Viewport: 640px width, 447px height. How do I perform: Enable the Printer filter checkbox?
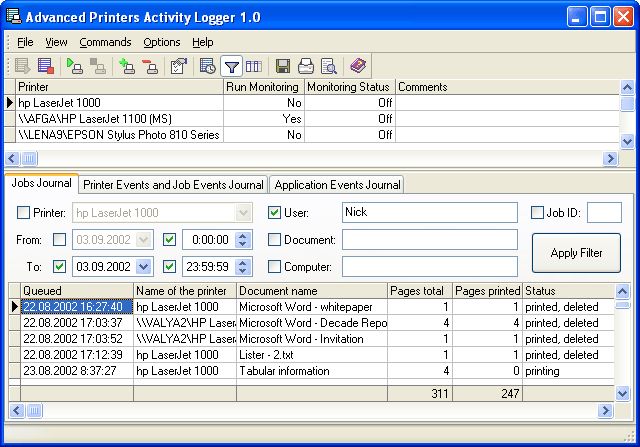23,213
